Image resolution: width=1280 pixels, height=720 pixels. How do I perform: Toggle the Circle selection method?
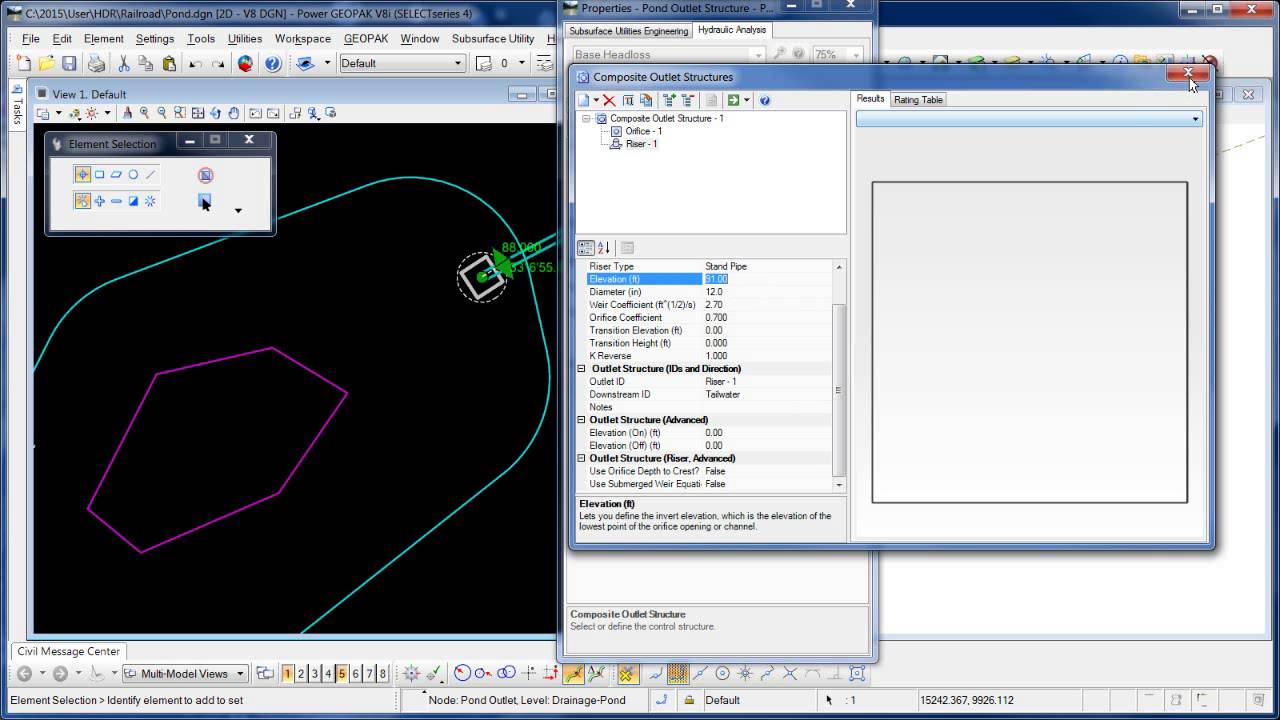(x=133, y=175)
